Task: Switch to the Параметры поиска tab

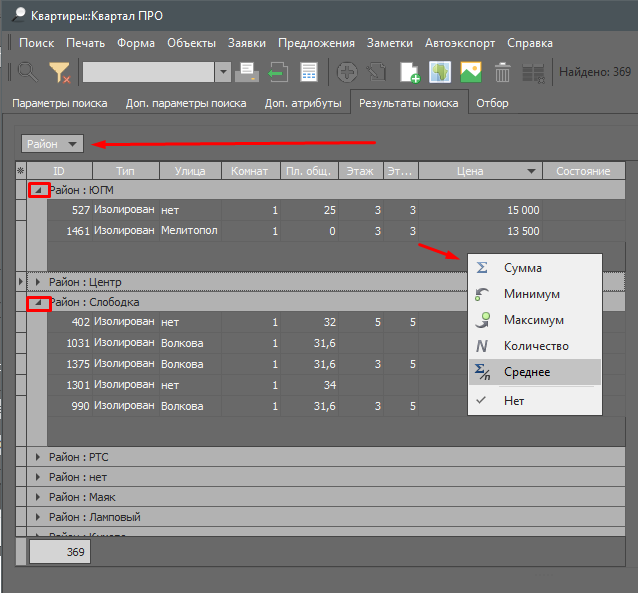Action: click(59, 103)
